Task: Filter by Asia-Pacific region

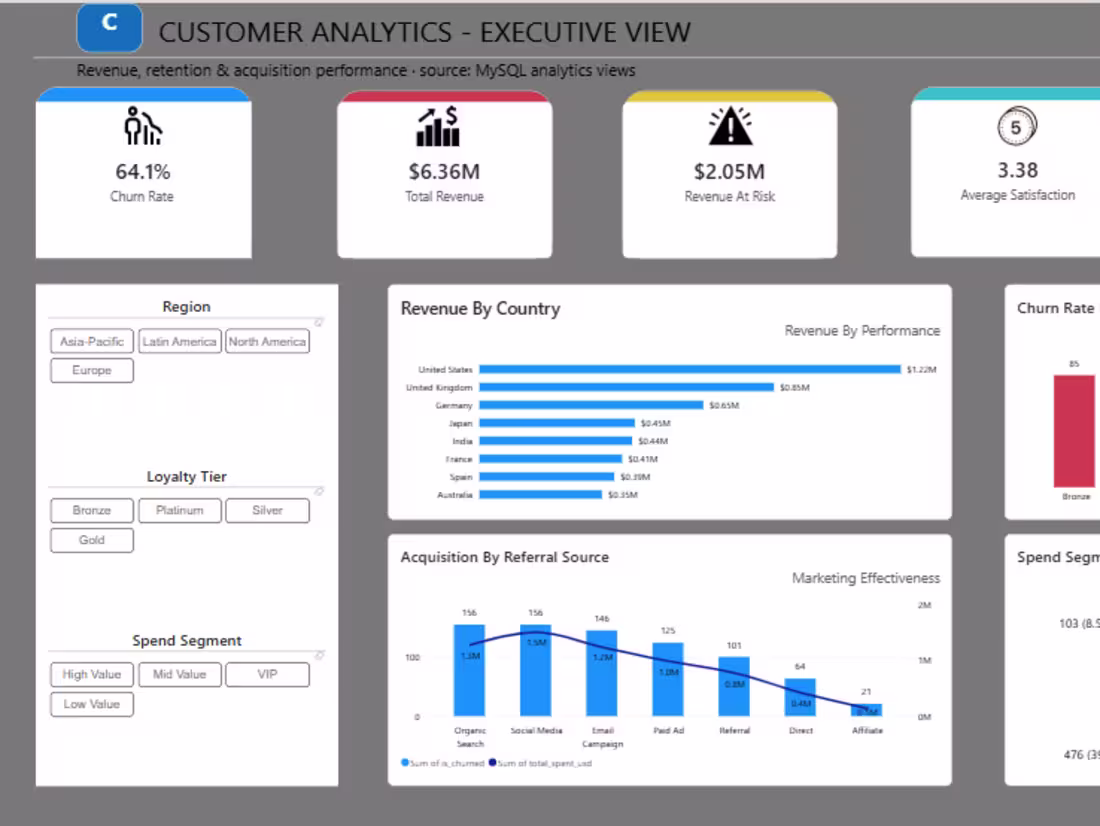Action: (x=92, y=342)
